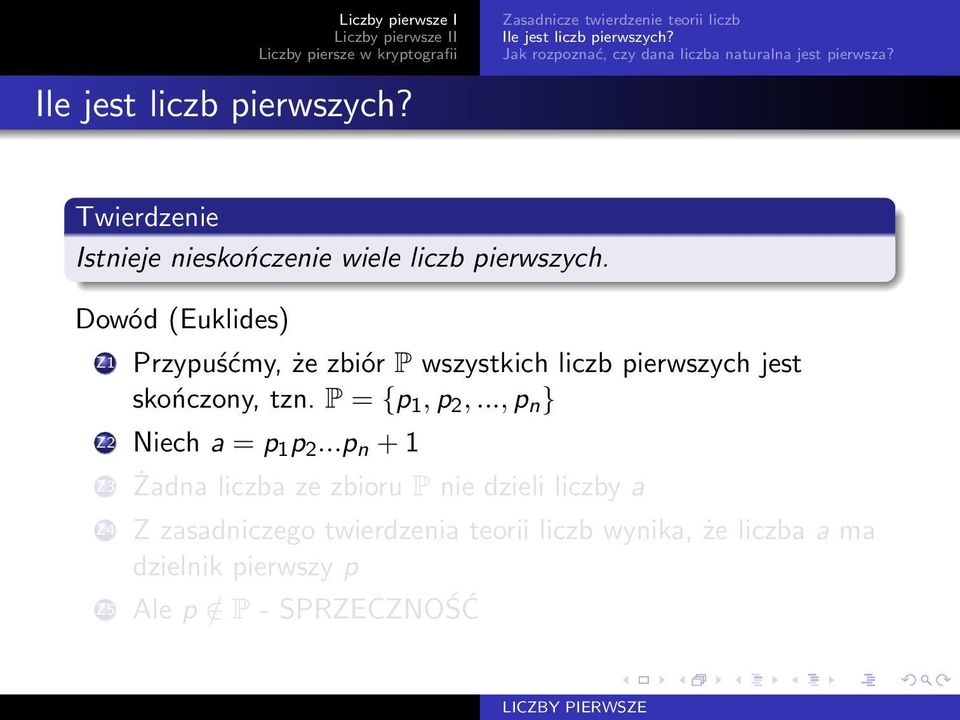Image resolution: width=960 pixels, height=720 pixels.
Task: Go to previous slide using left arrow
Action: [626, 680]
